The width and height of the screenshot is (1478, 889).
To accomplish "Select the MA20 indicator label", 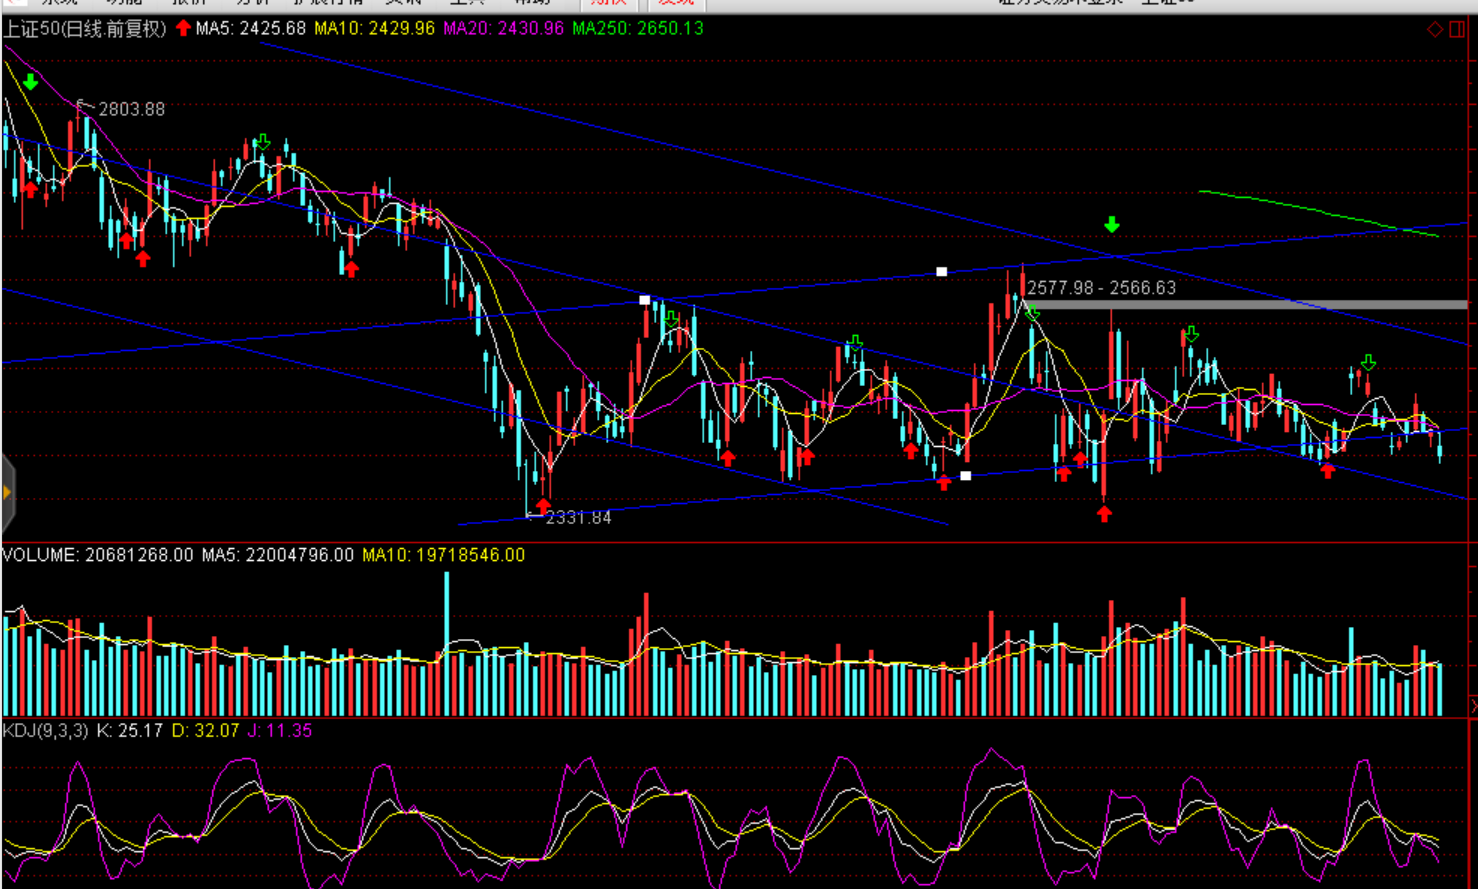I will (503, 29).
